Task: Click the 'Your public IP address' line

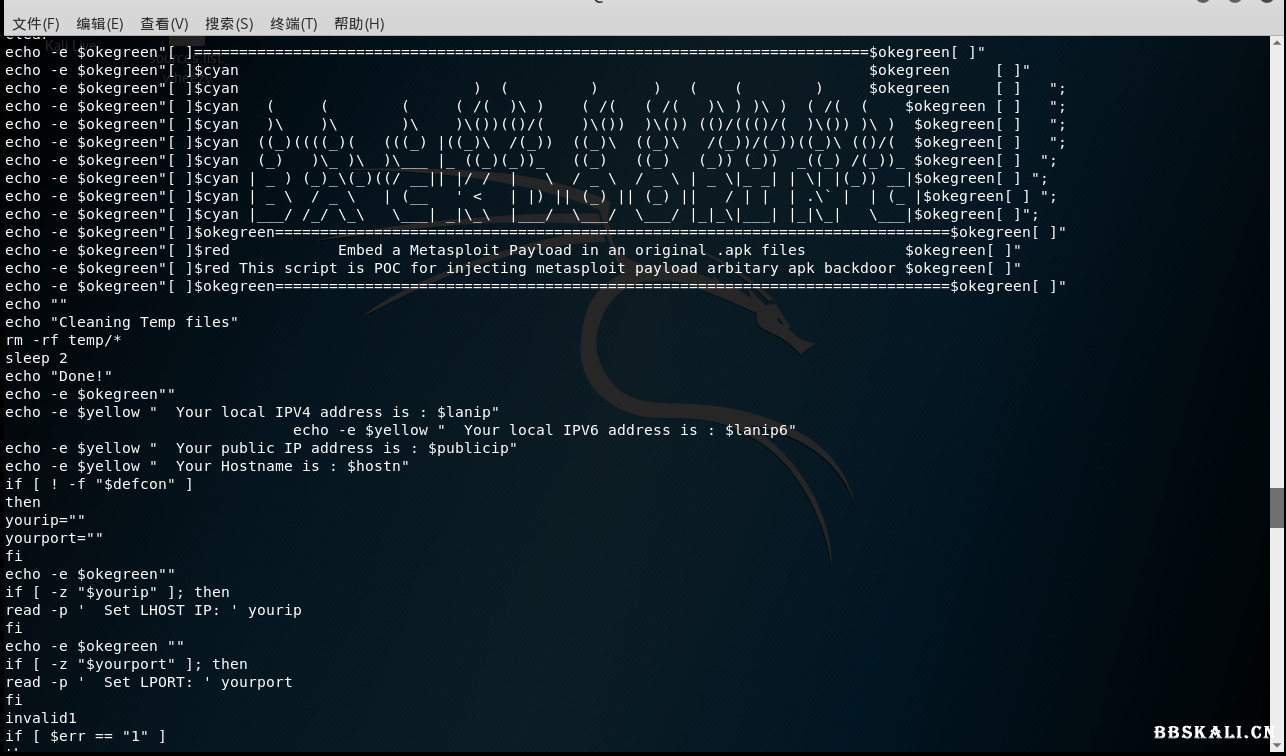Action: tap(261, 448)
